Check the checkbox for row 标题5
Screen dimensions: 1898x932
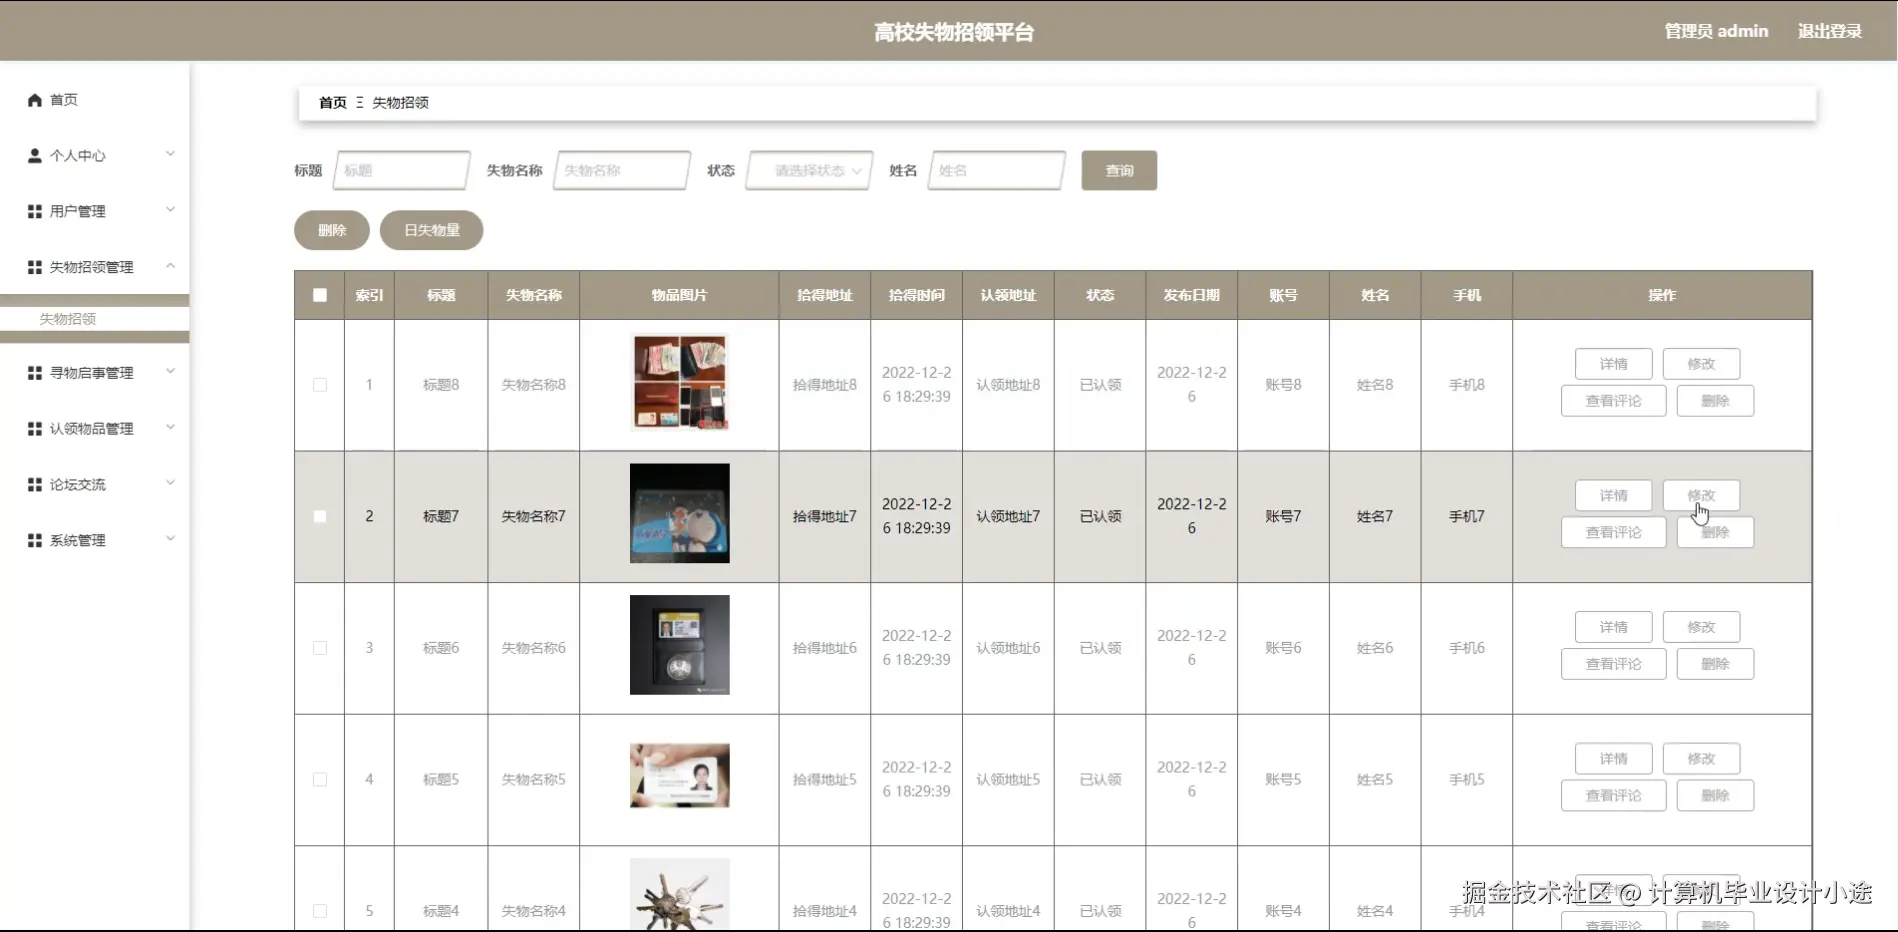320,780
